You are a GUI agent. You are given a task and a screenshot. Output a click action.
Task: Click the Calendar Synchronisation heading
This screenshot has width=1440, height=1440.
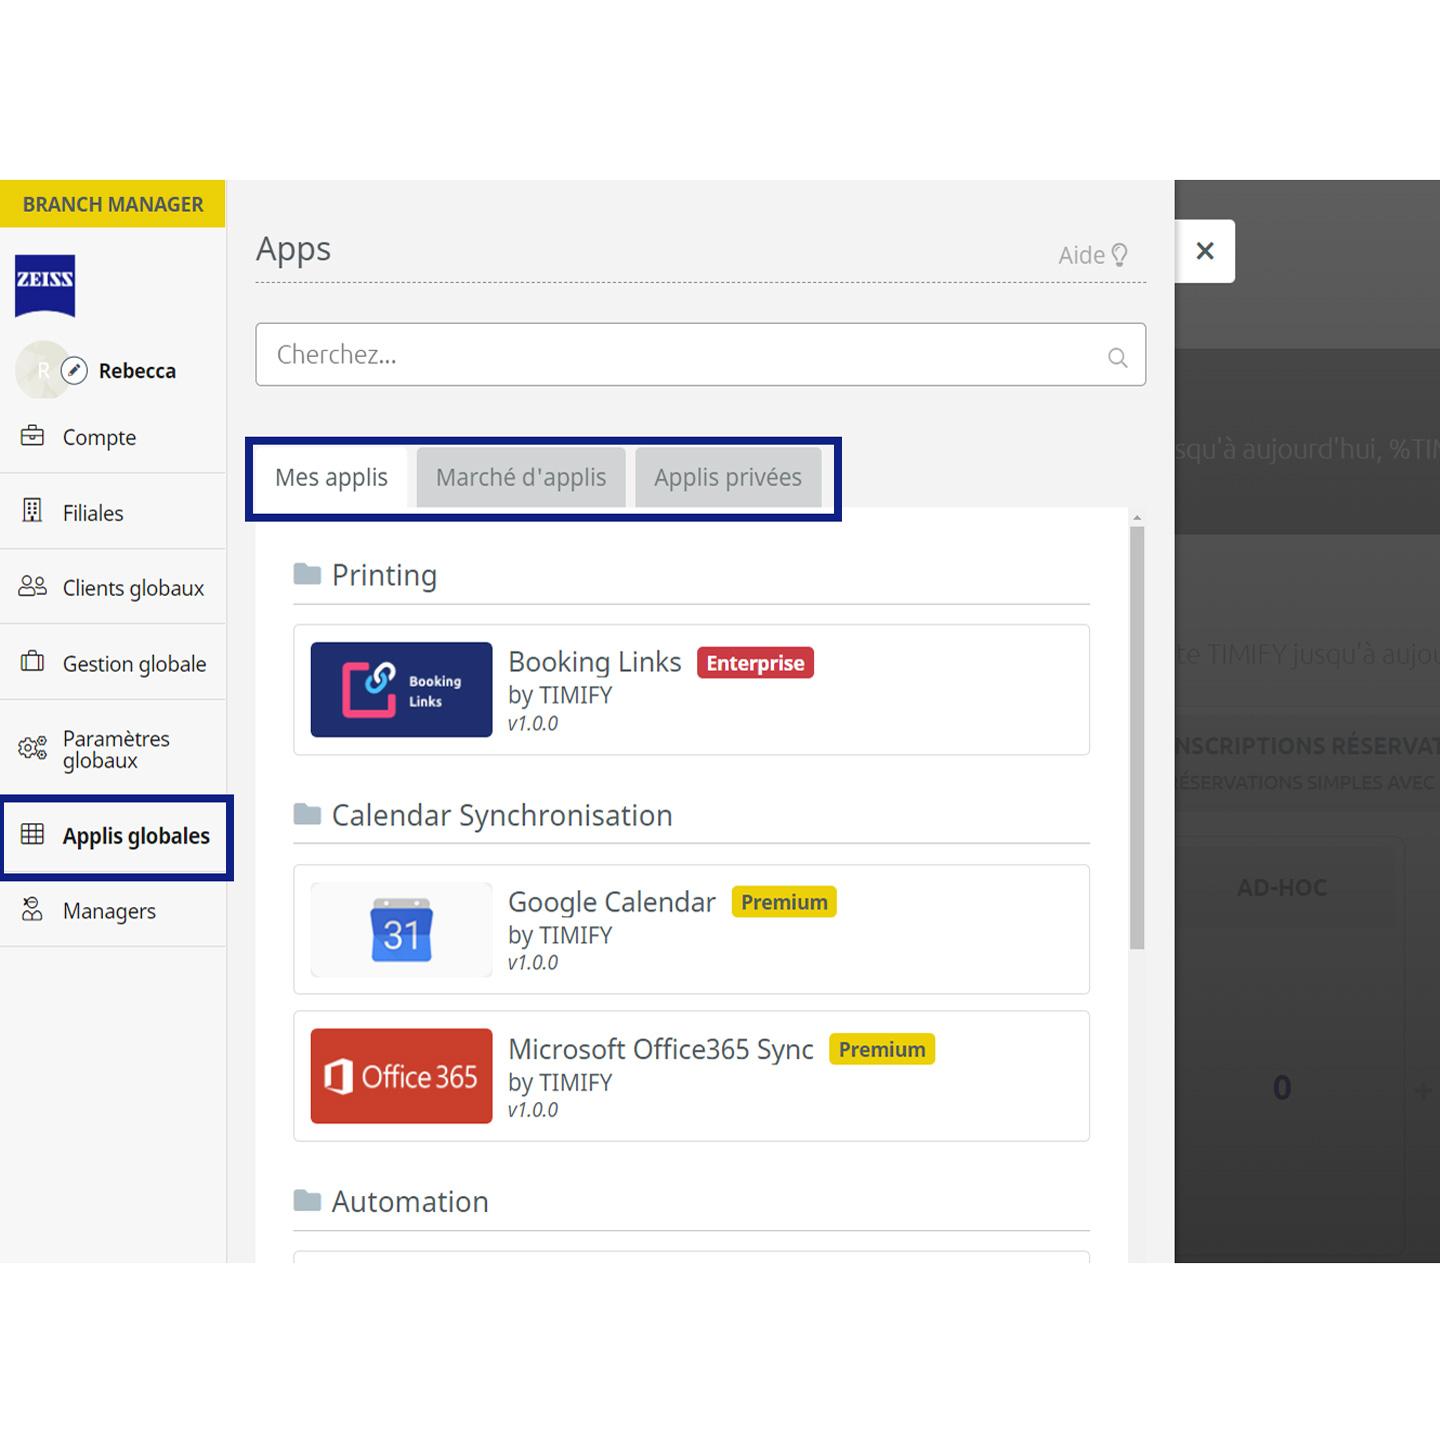[x=502, y=815]
